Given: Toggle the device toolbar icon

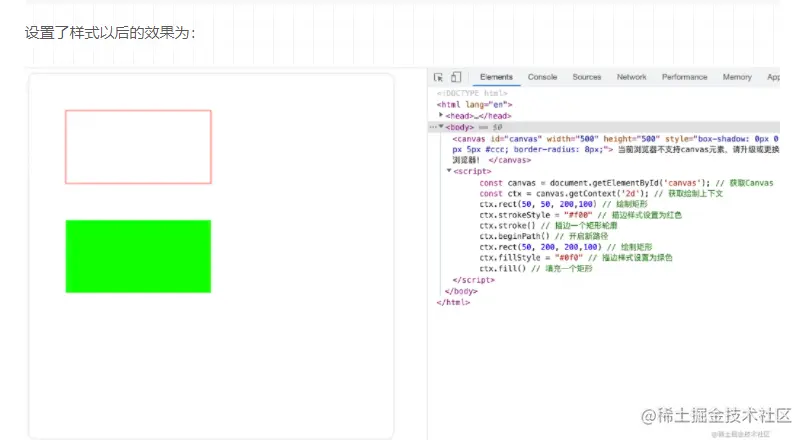Looking at the screenshot, I should pos(456,77).
